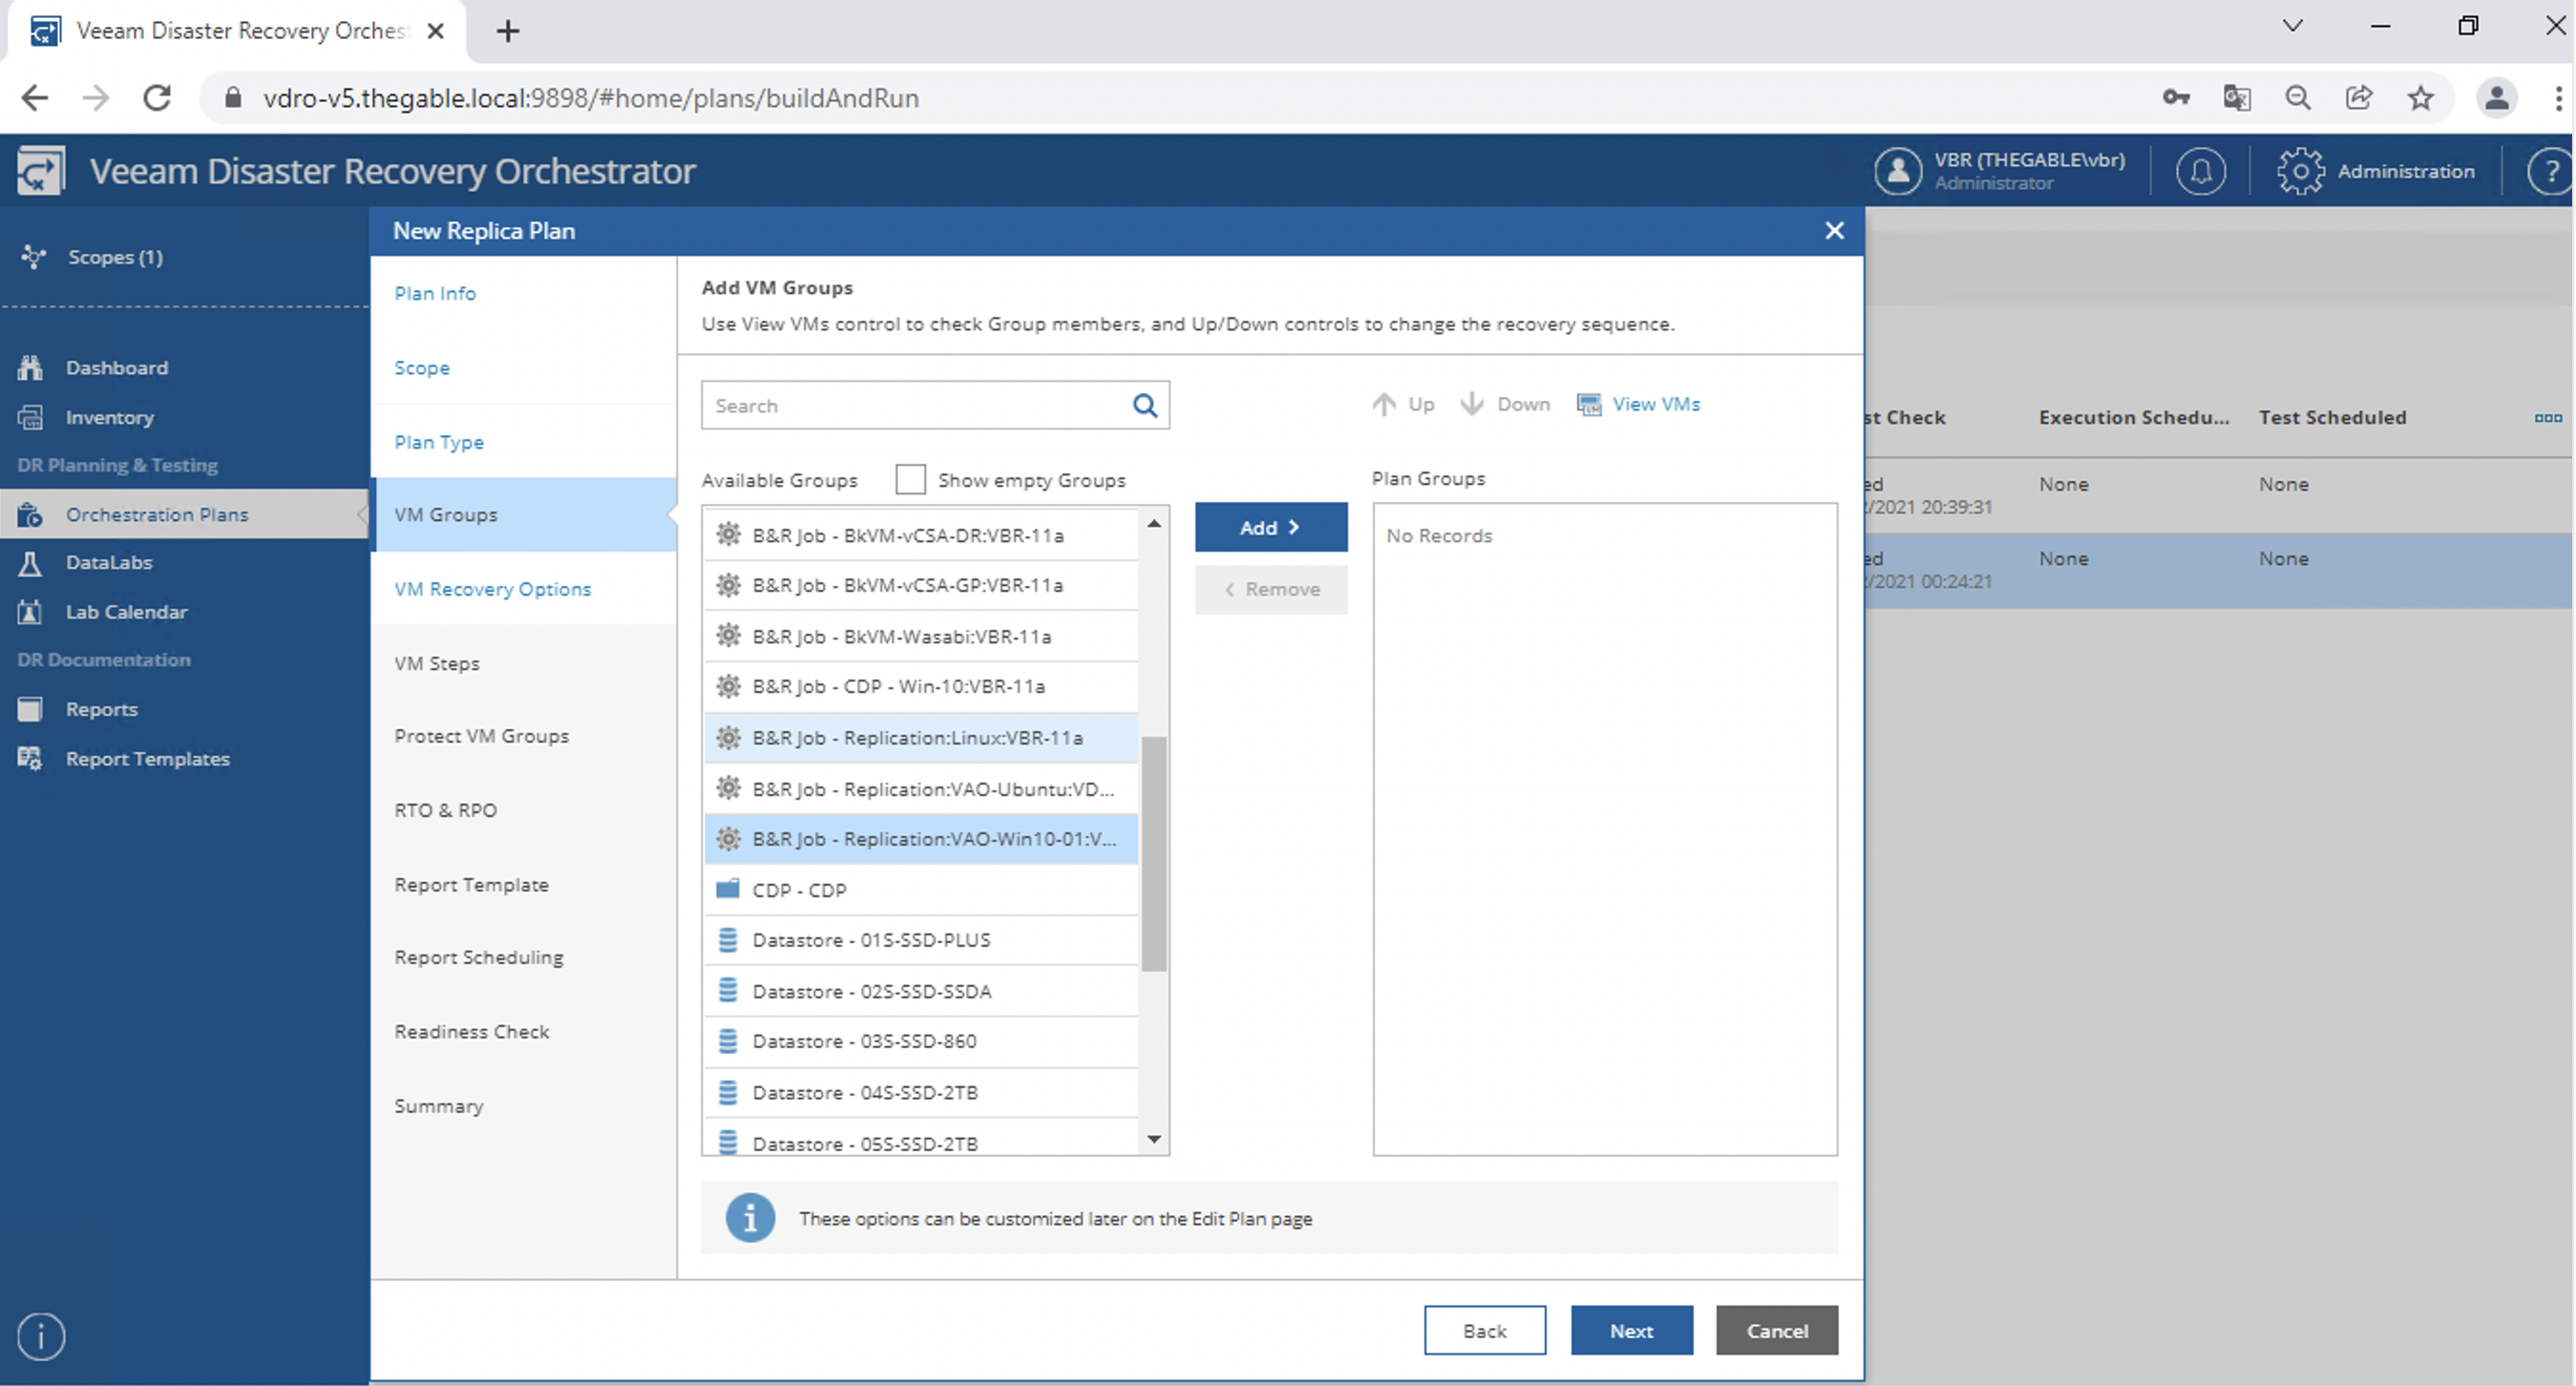Open View VMs control
The width and height of the screenshot is (2576, 1386).
(x=1639, y=404)
